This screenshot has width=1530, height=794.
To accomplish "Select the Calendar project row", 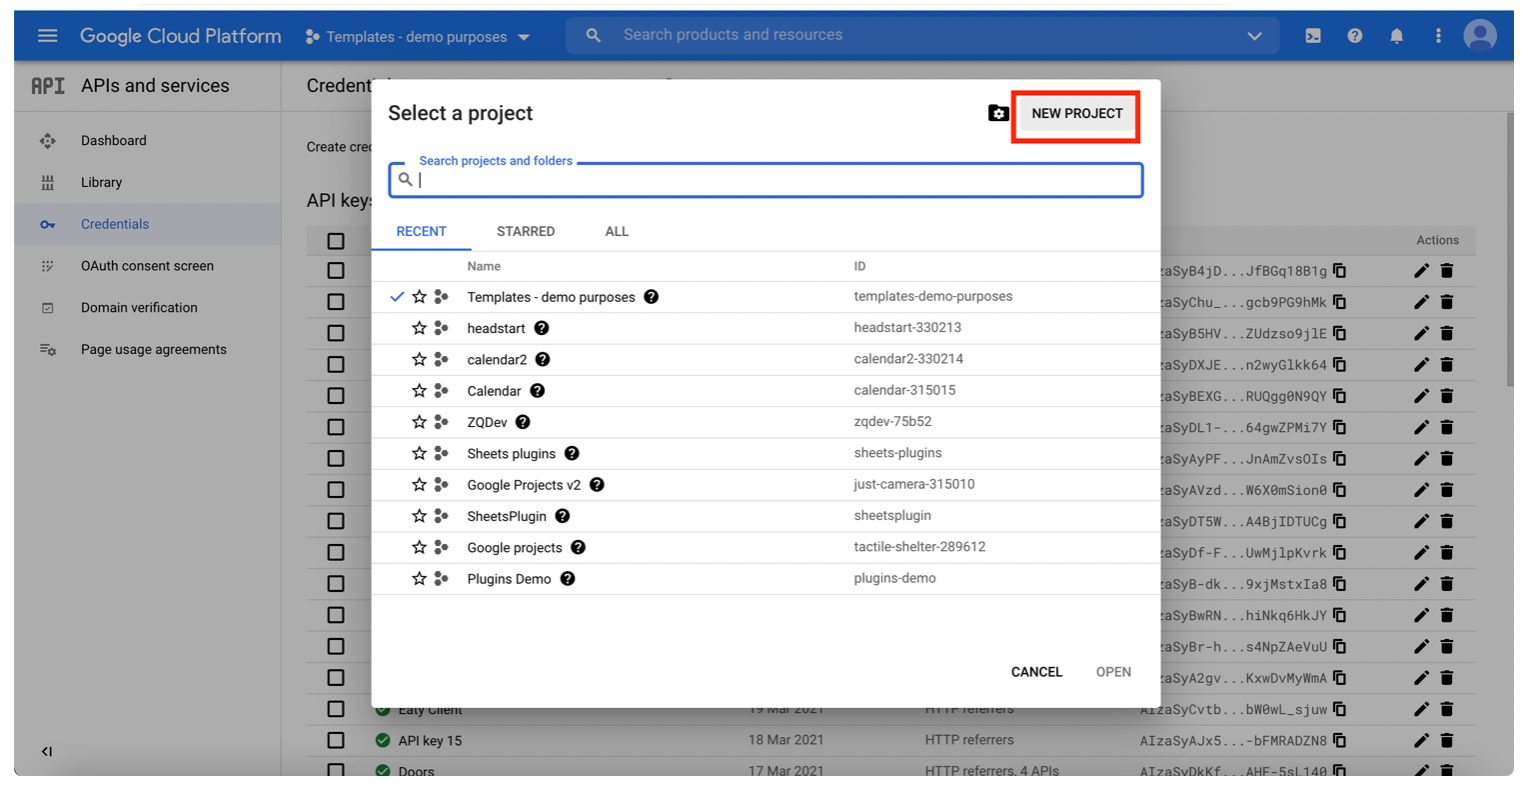I will pos(766,391).
